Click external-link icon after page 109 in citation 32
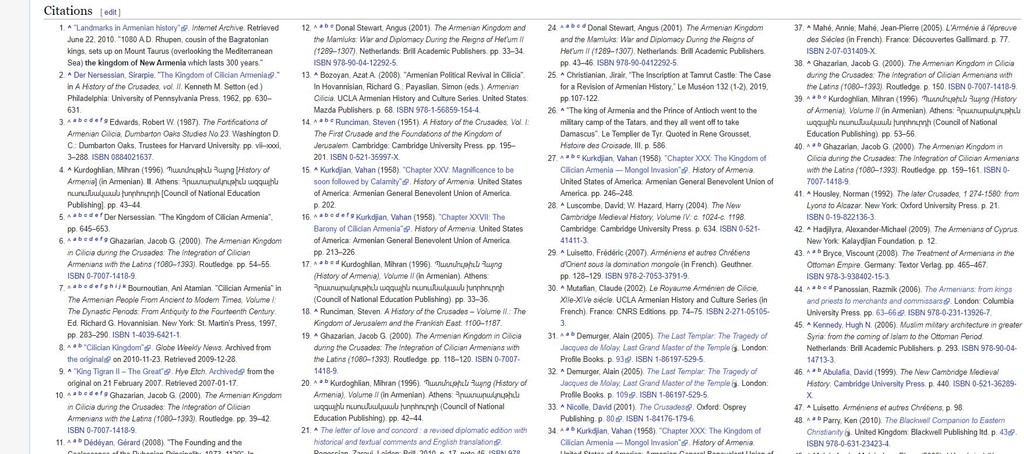 [632, 396]
